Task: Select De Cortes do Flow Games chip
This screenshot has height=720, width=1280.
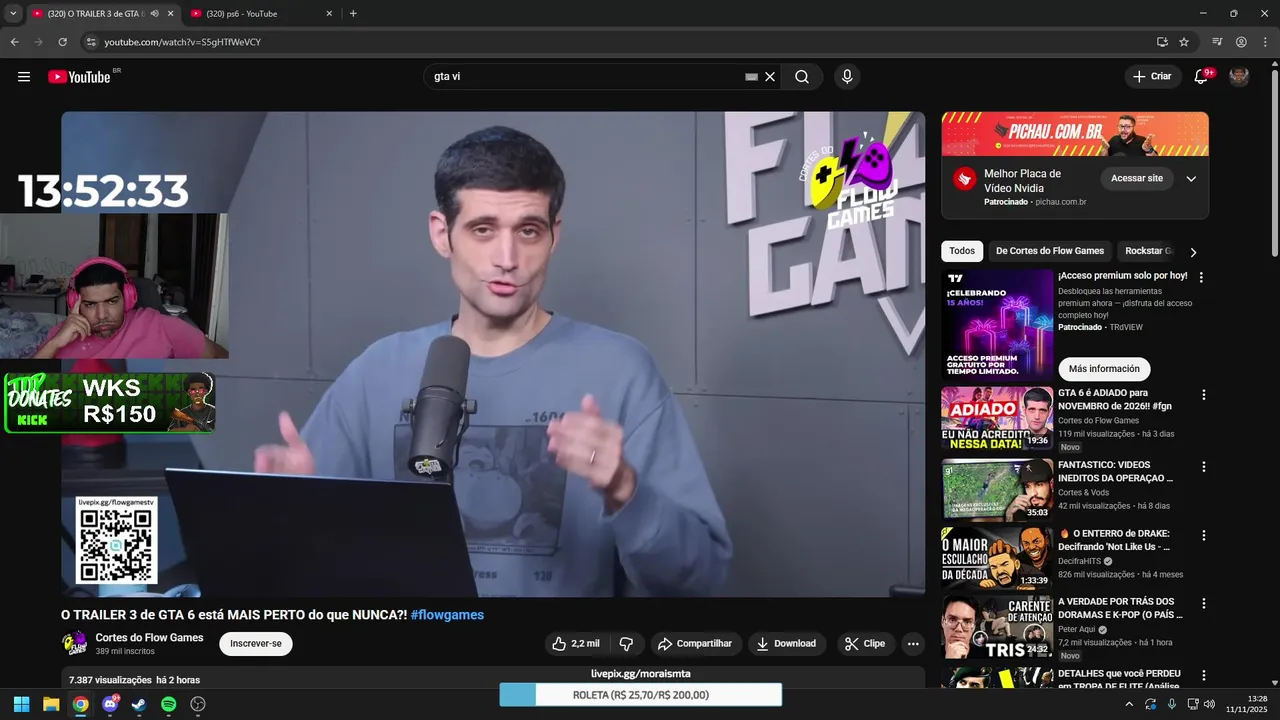Action: [x=1050, y=251]
